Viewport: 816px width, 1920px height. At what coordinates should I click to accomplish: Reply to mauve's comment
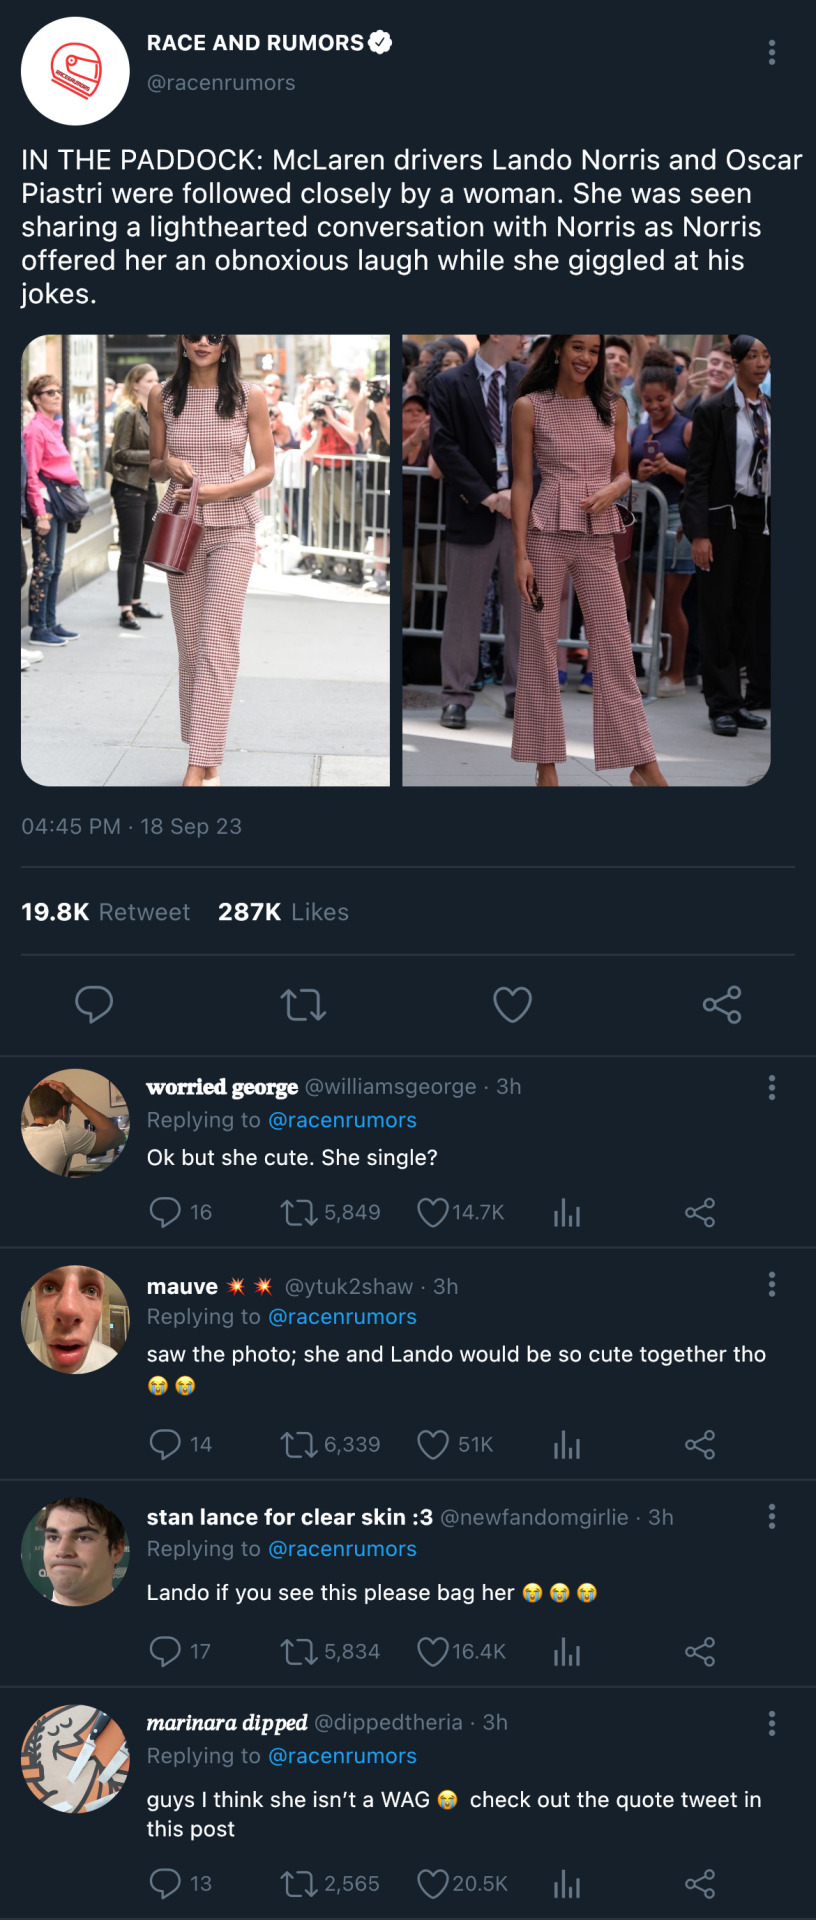(164, 1444)
